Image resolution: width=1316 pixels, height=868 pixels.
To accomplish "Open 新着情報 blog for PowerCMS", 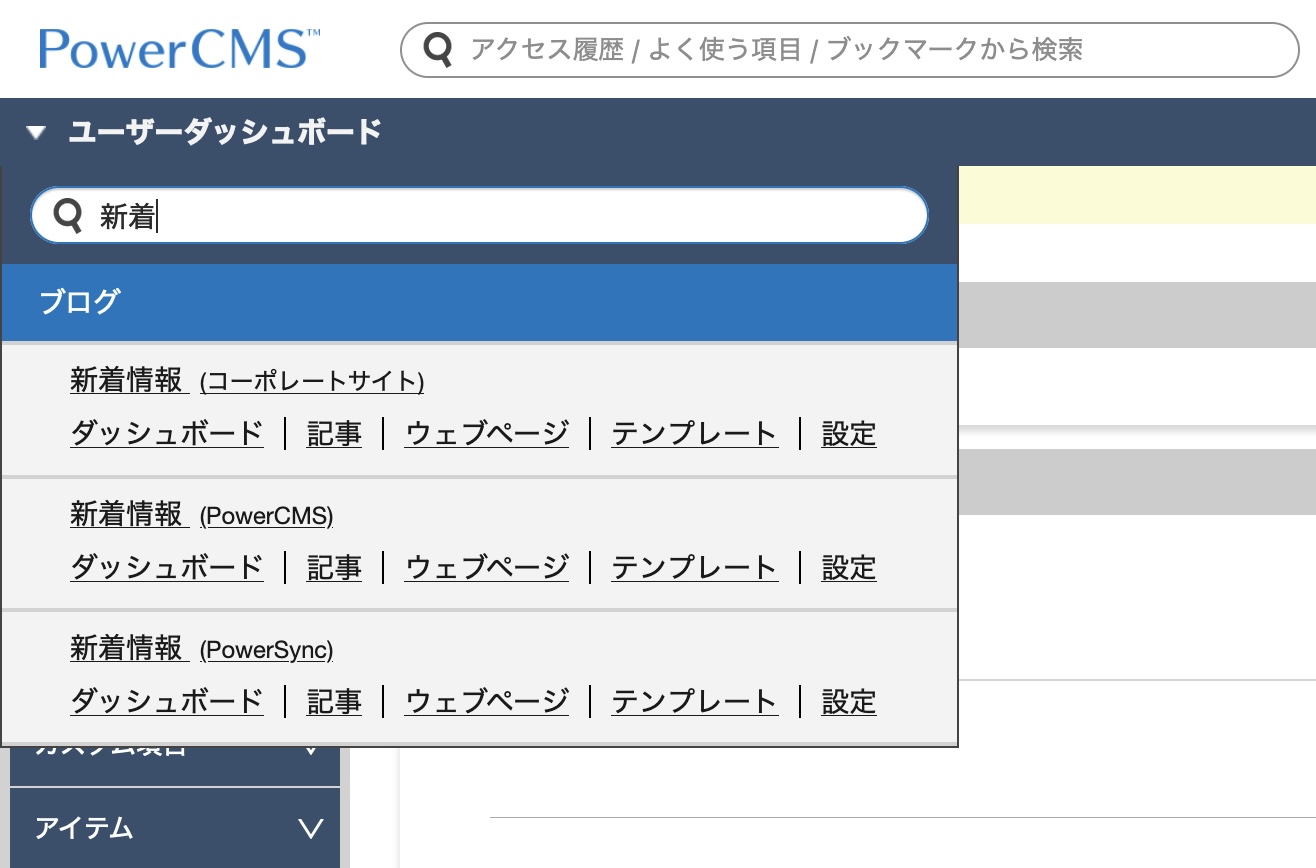I will click(127, 514).
